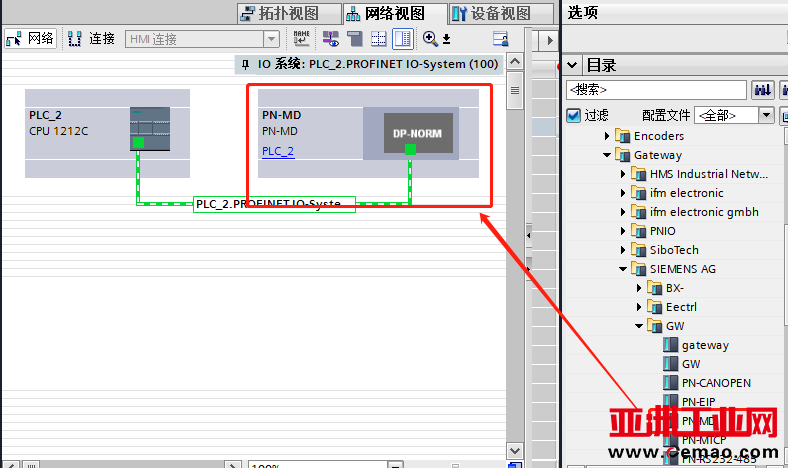
Task: Select the PLC_2.PROFINET IO-System network label
Action: 274,204
